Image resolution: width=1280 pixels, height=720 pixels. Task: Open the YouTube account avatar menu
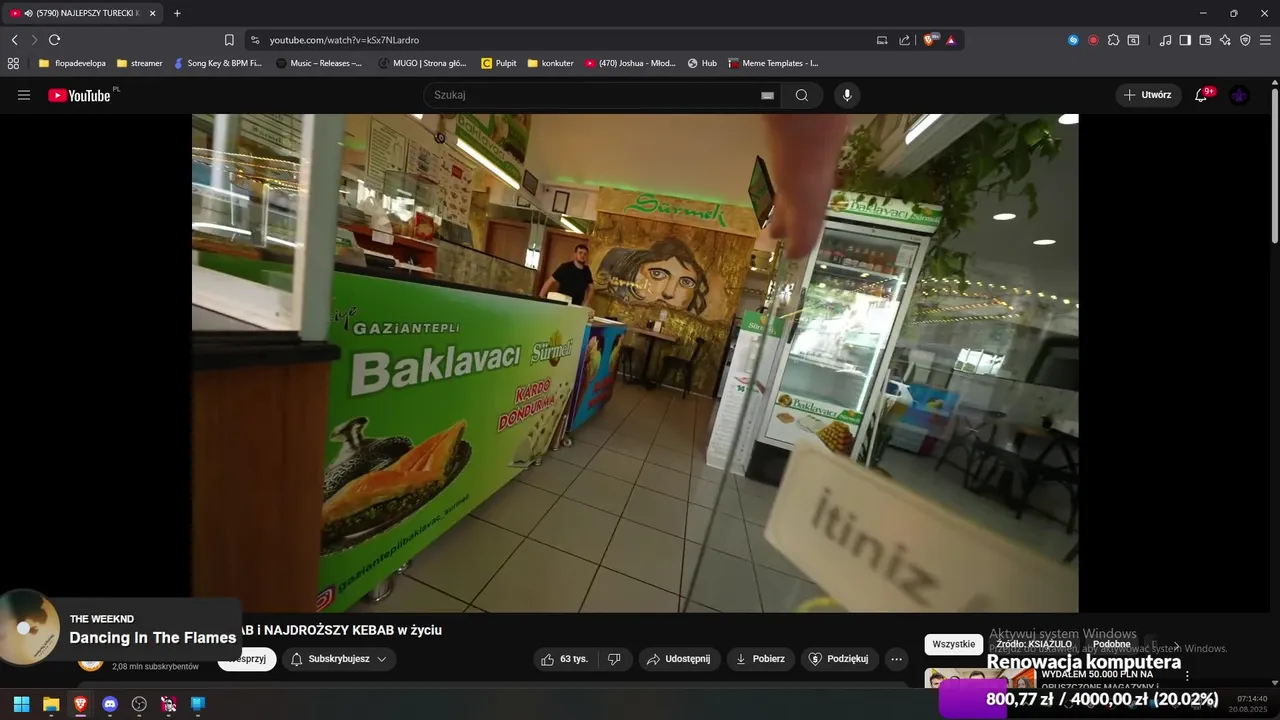[x=1239, y=95]
